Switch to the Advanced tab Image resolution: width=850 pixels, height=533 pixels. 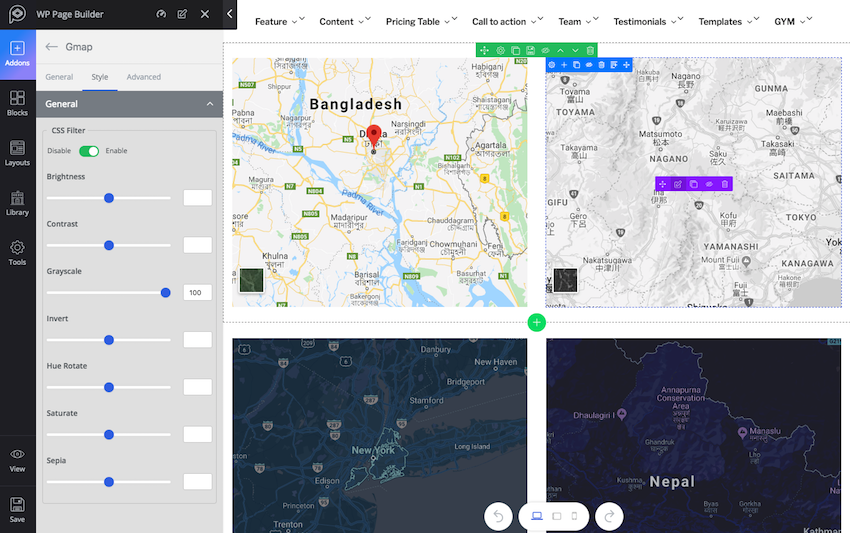point(144,77)
